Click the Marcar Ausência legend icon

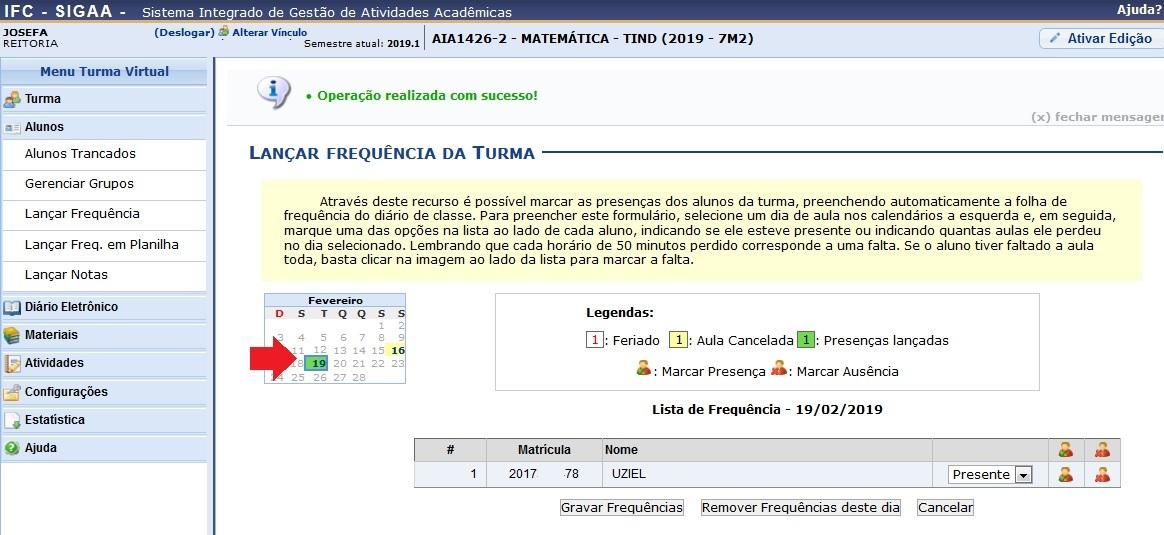778,369
